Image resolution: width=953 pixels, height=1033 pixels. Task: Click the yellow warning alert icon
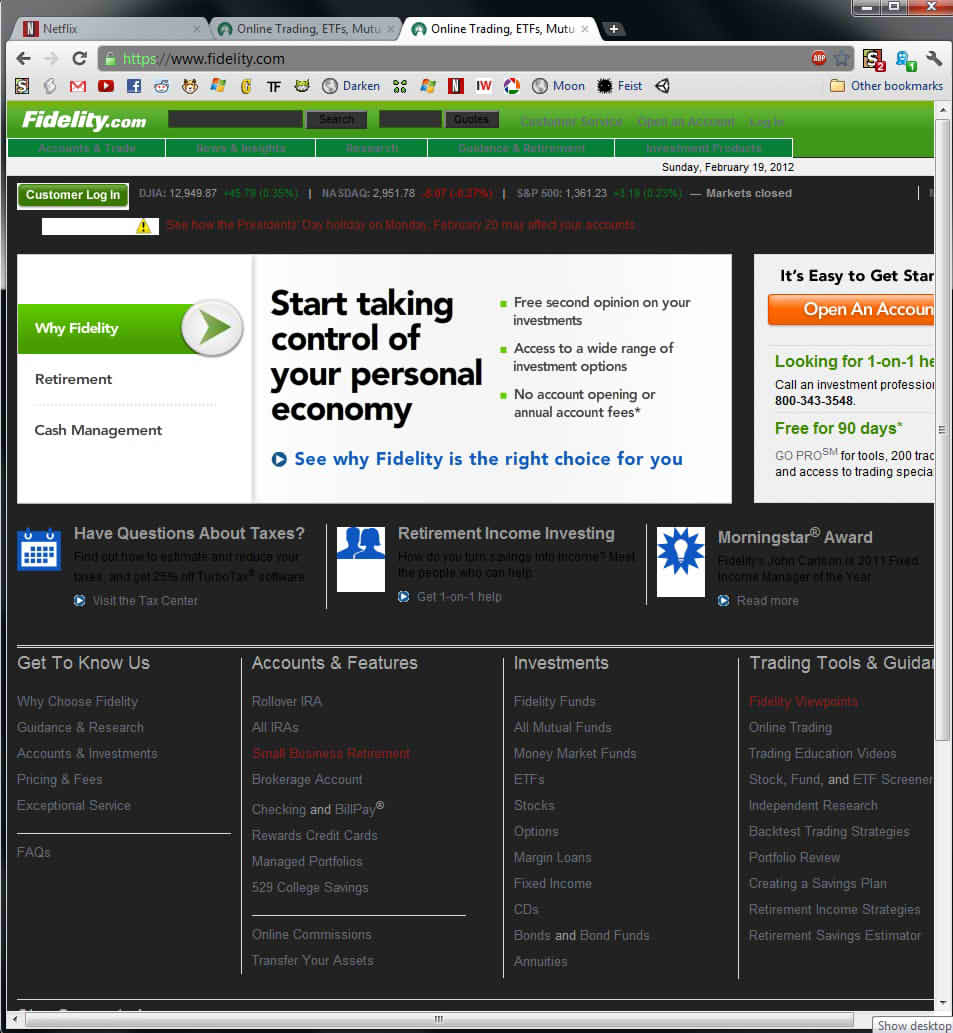pyautogui.click(x=143, y=227)
